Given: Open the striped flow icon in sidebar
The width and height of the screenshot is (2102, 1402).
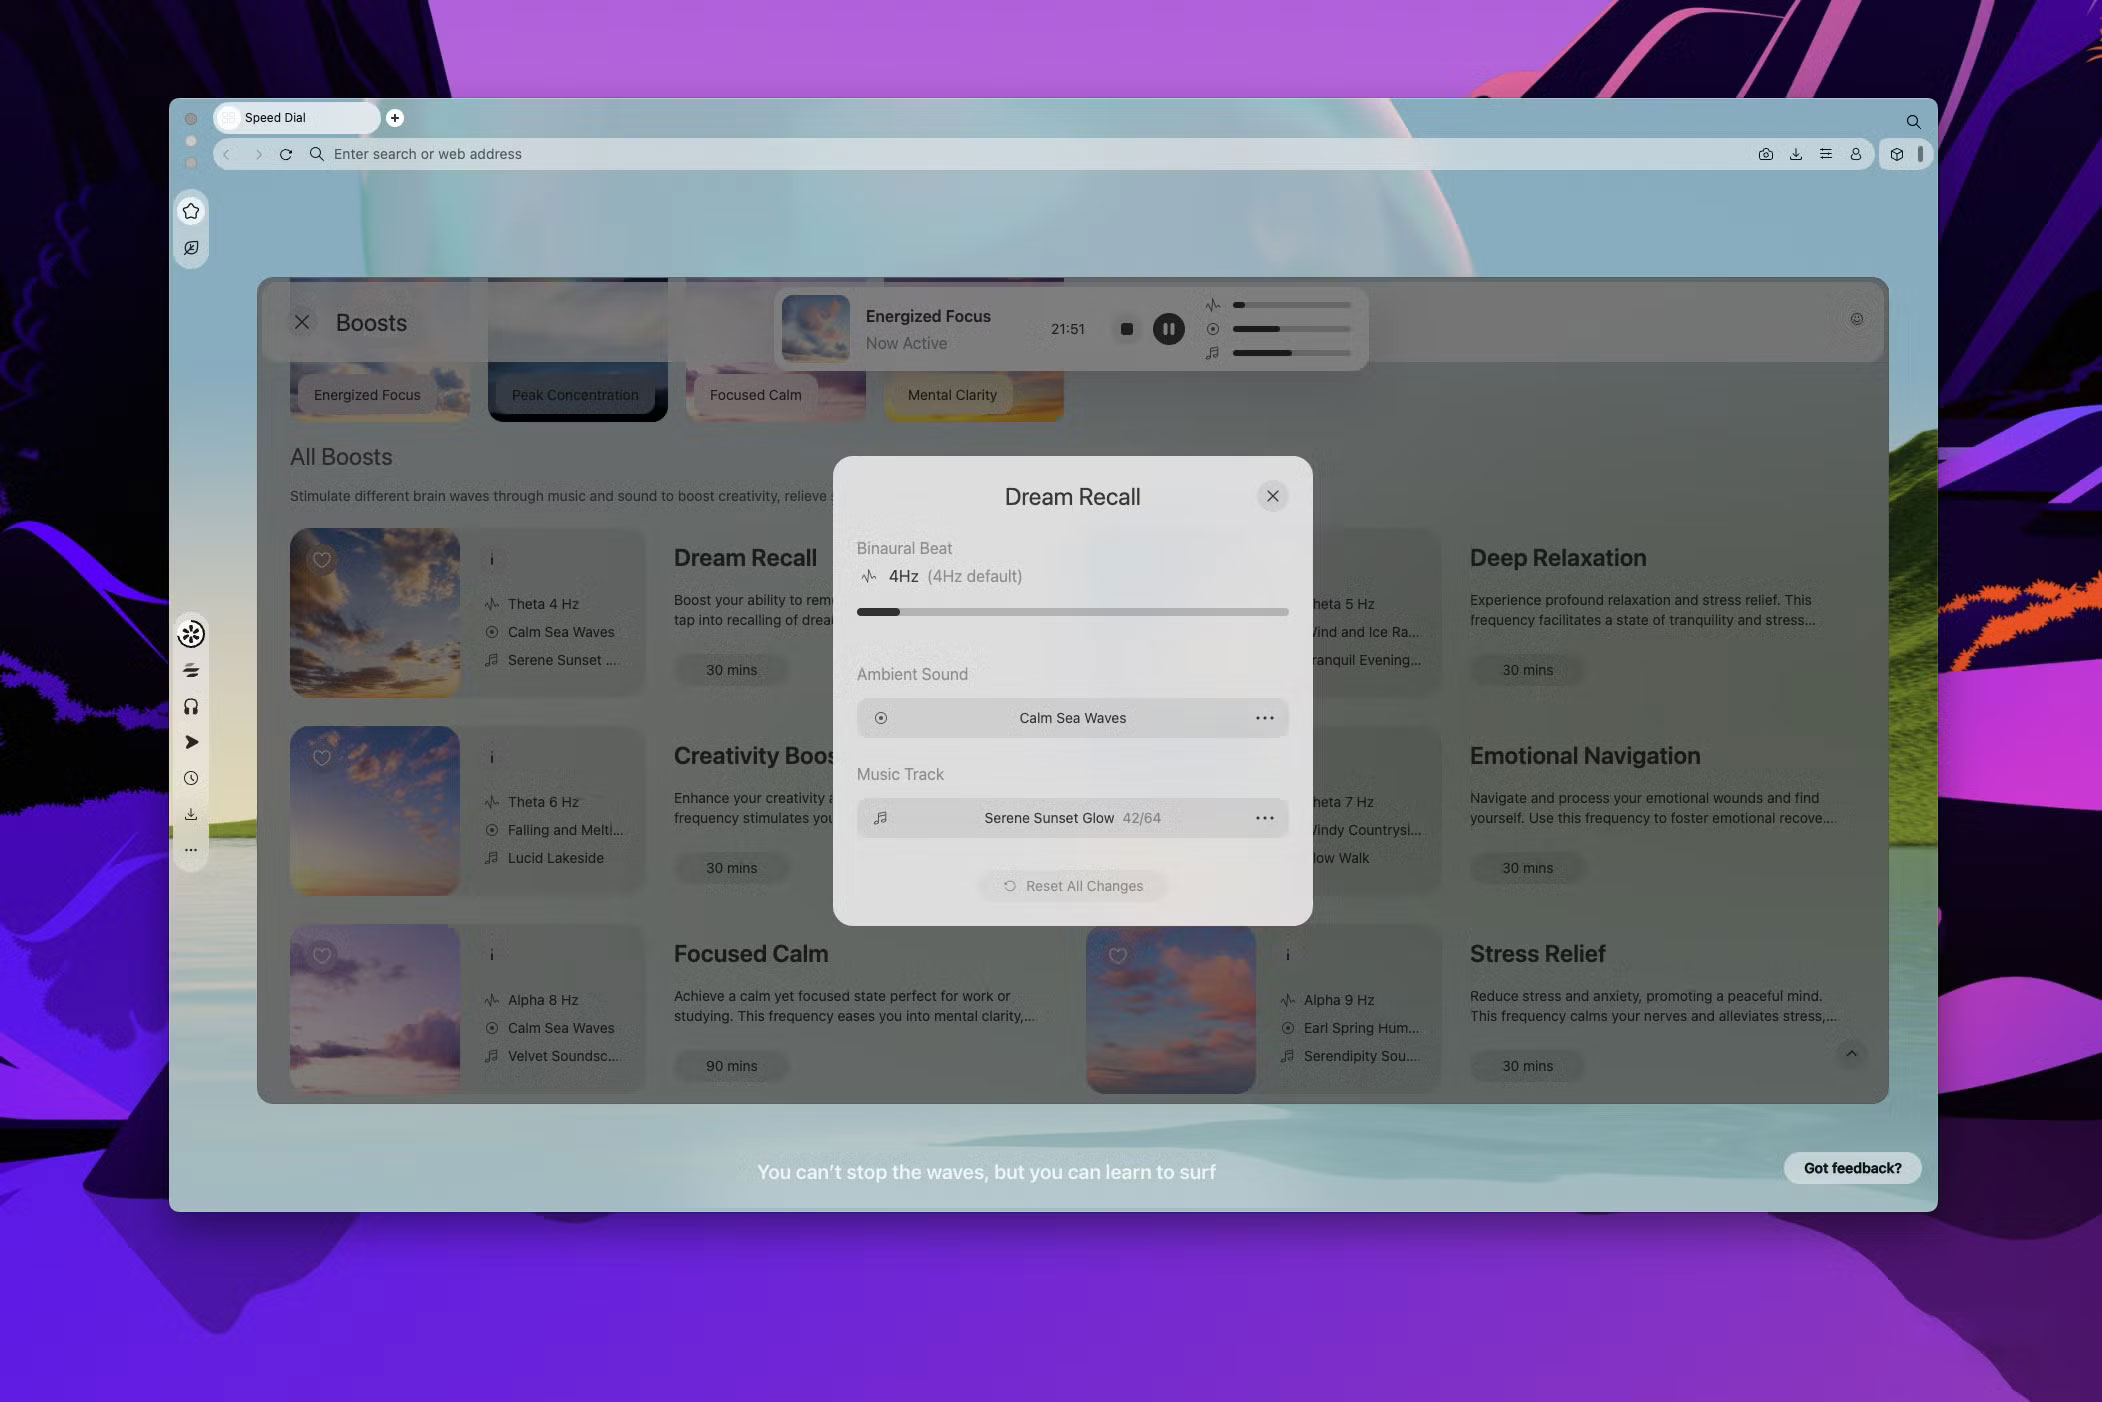Looking at the screenshot, I should click(x=191, y=671).
